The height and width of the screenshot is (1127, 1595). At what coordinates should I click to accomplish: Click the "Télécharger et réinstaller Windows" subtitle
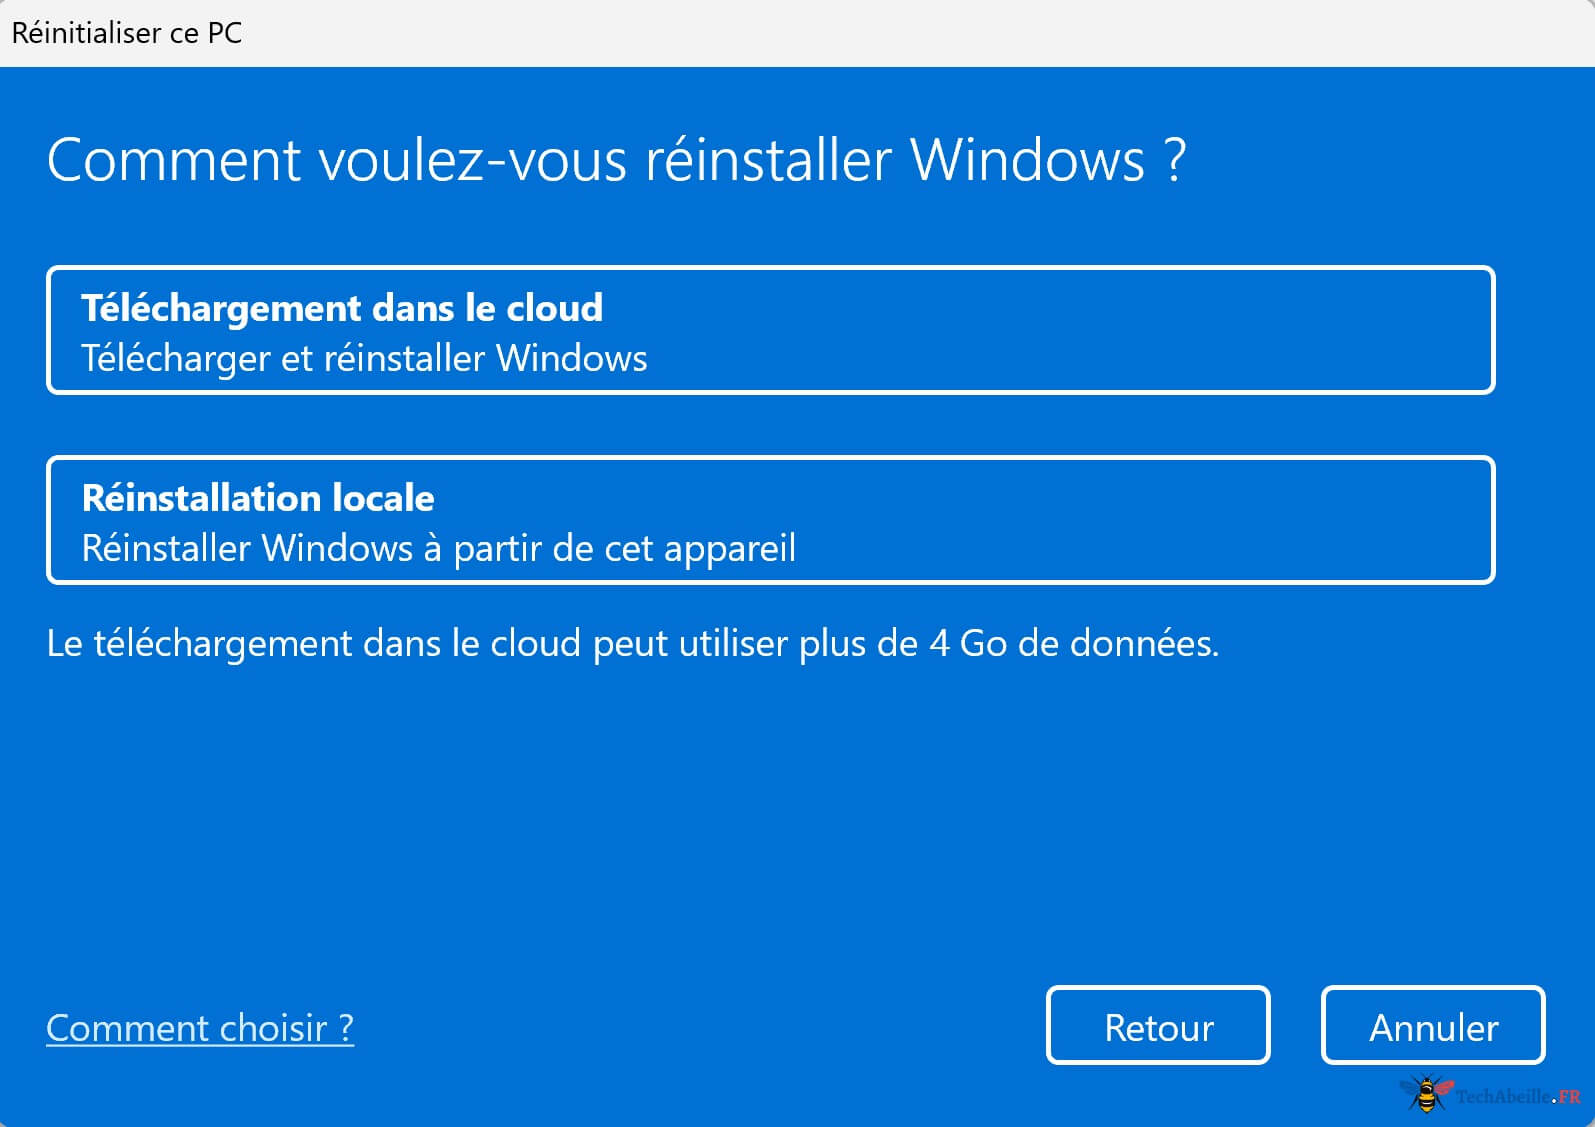click(364, 359)
